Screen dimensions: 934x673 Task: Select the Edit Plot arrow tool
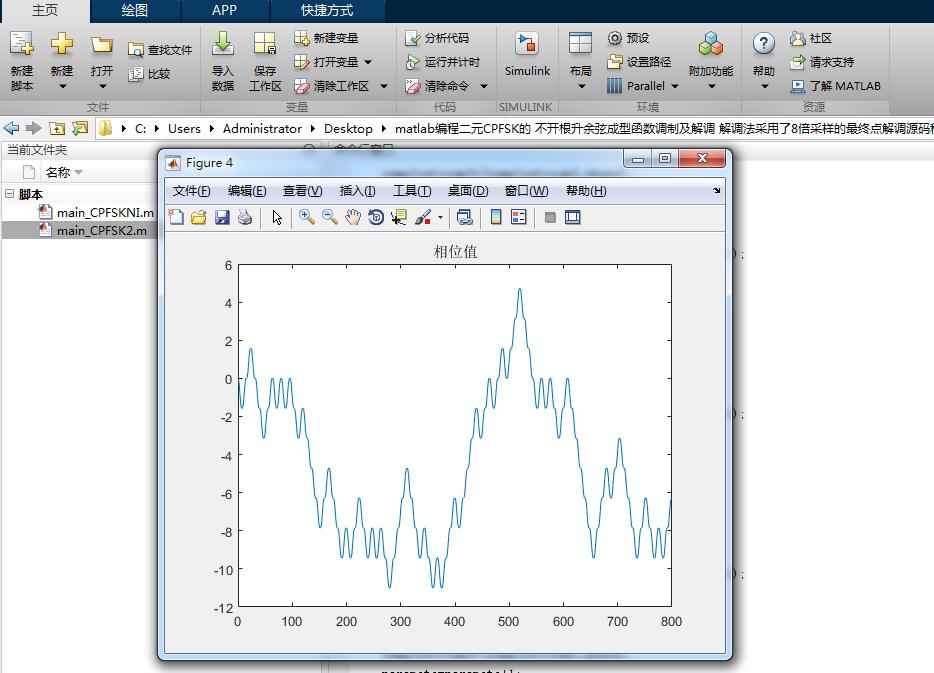277,217
